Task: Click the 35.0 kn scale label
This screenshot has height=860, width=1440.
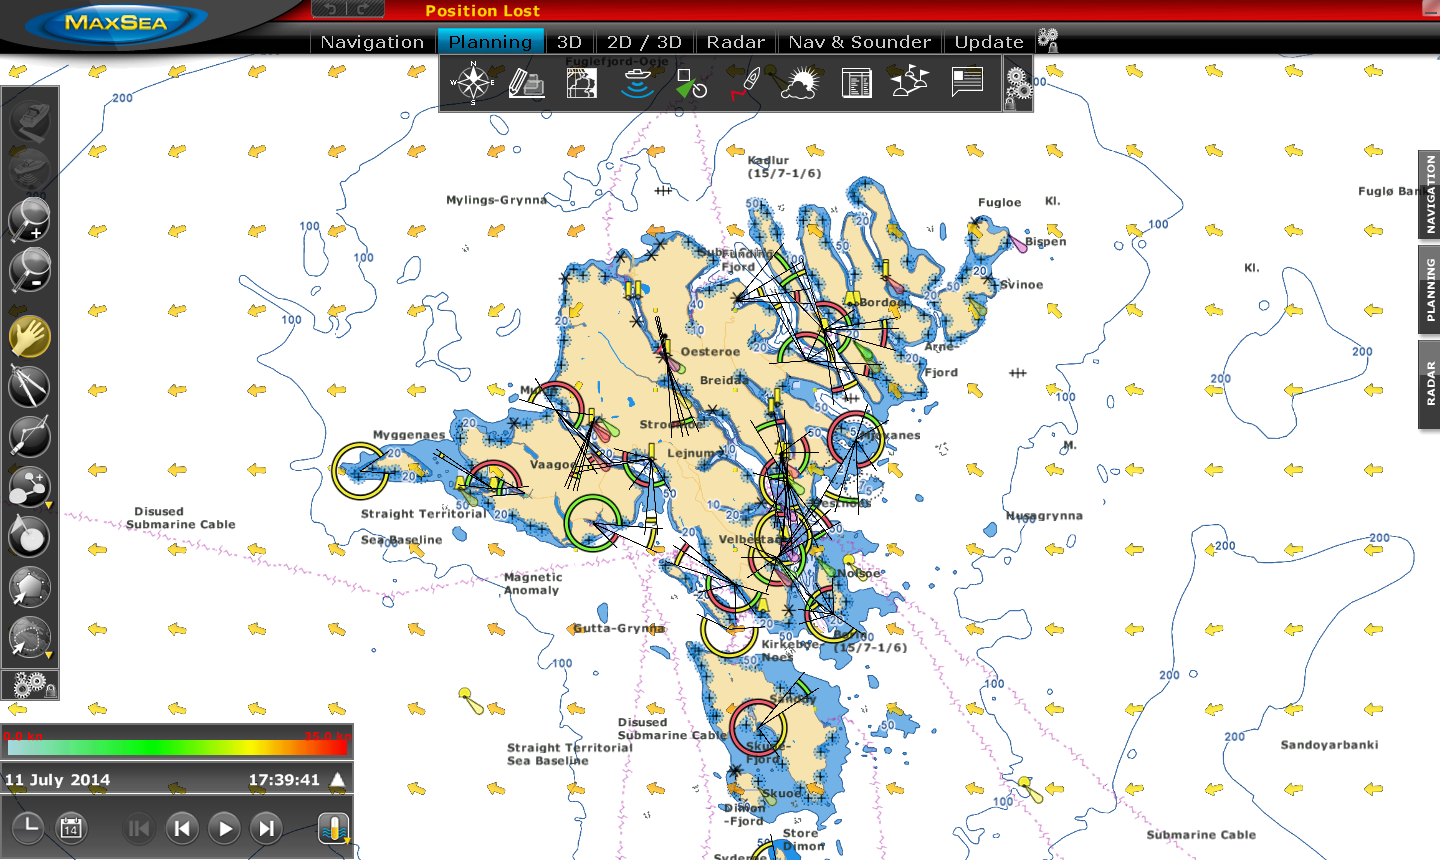Action: 328,736
